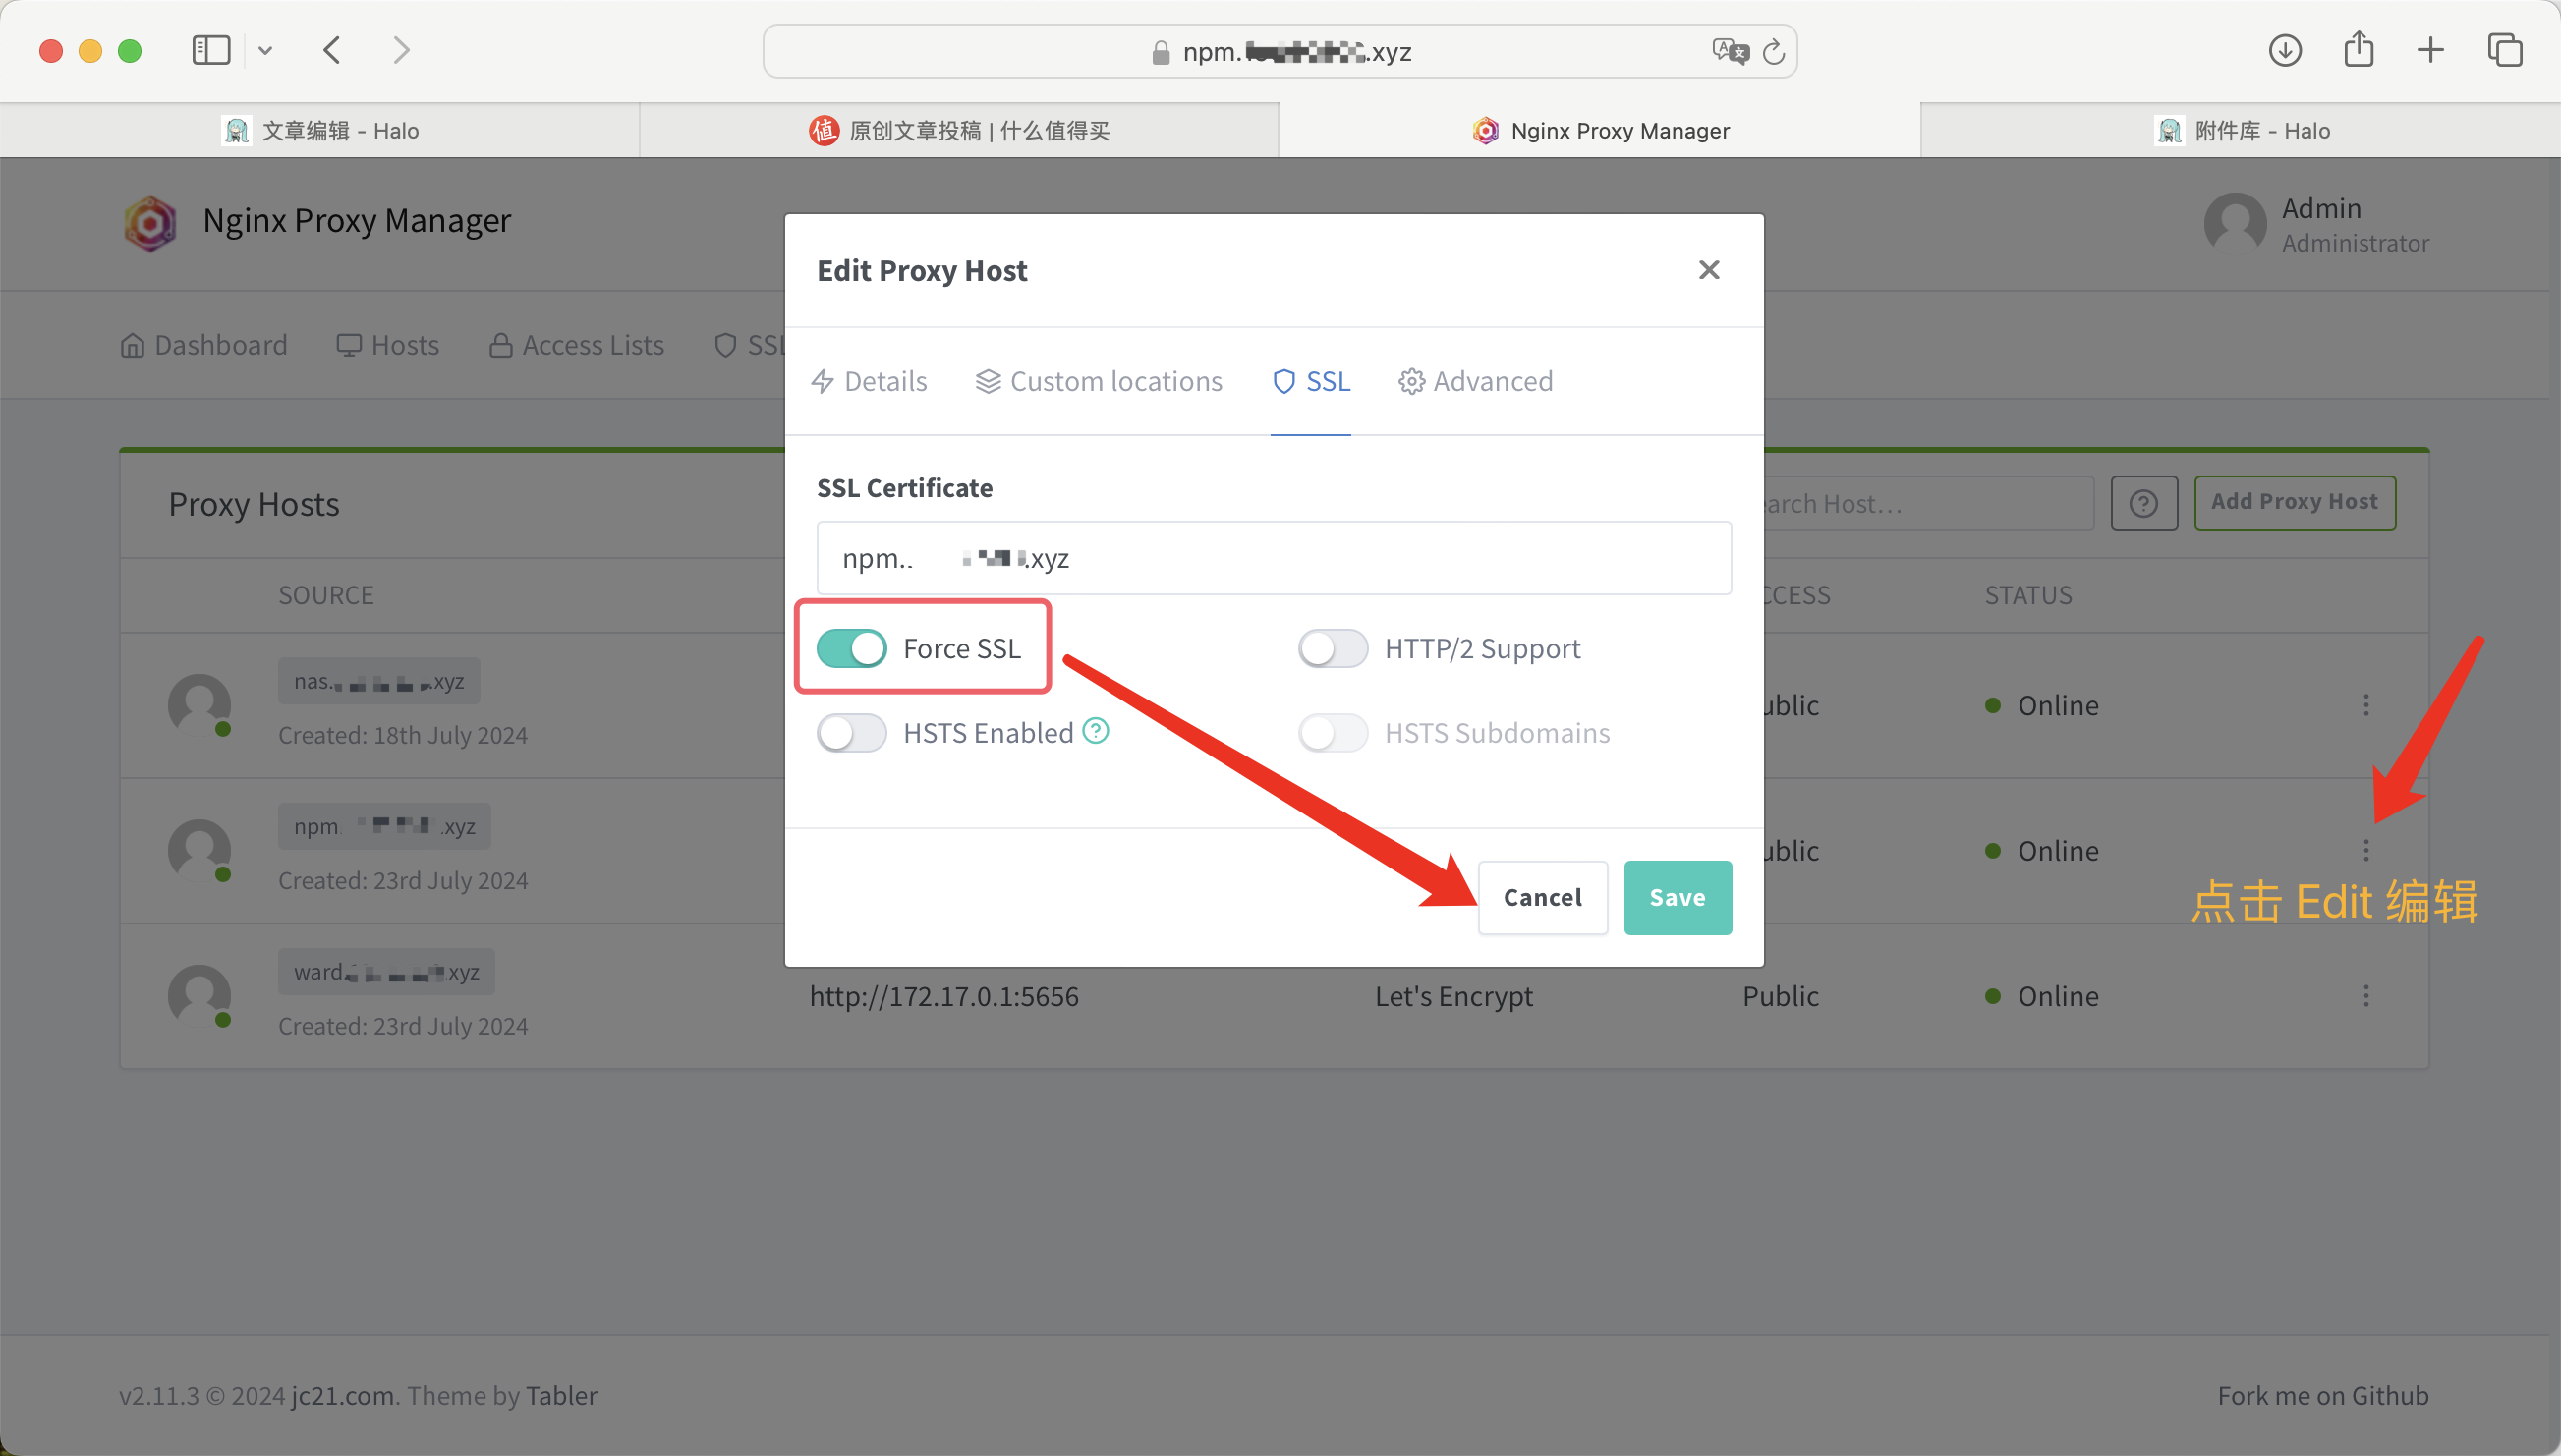The width and height of the screenshot is (2561, 1456).
Task: Show the tab overview
Action: pos(2504,50)
